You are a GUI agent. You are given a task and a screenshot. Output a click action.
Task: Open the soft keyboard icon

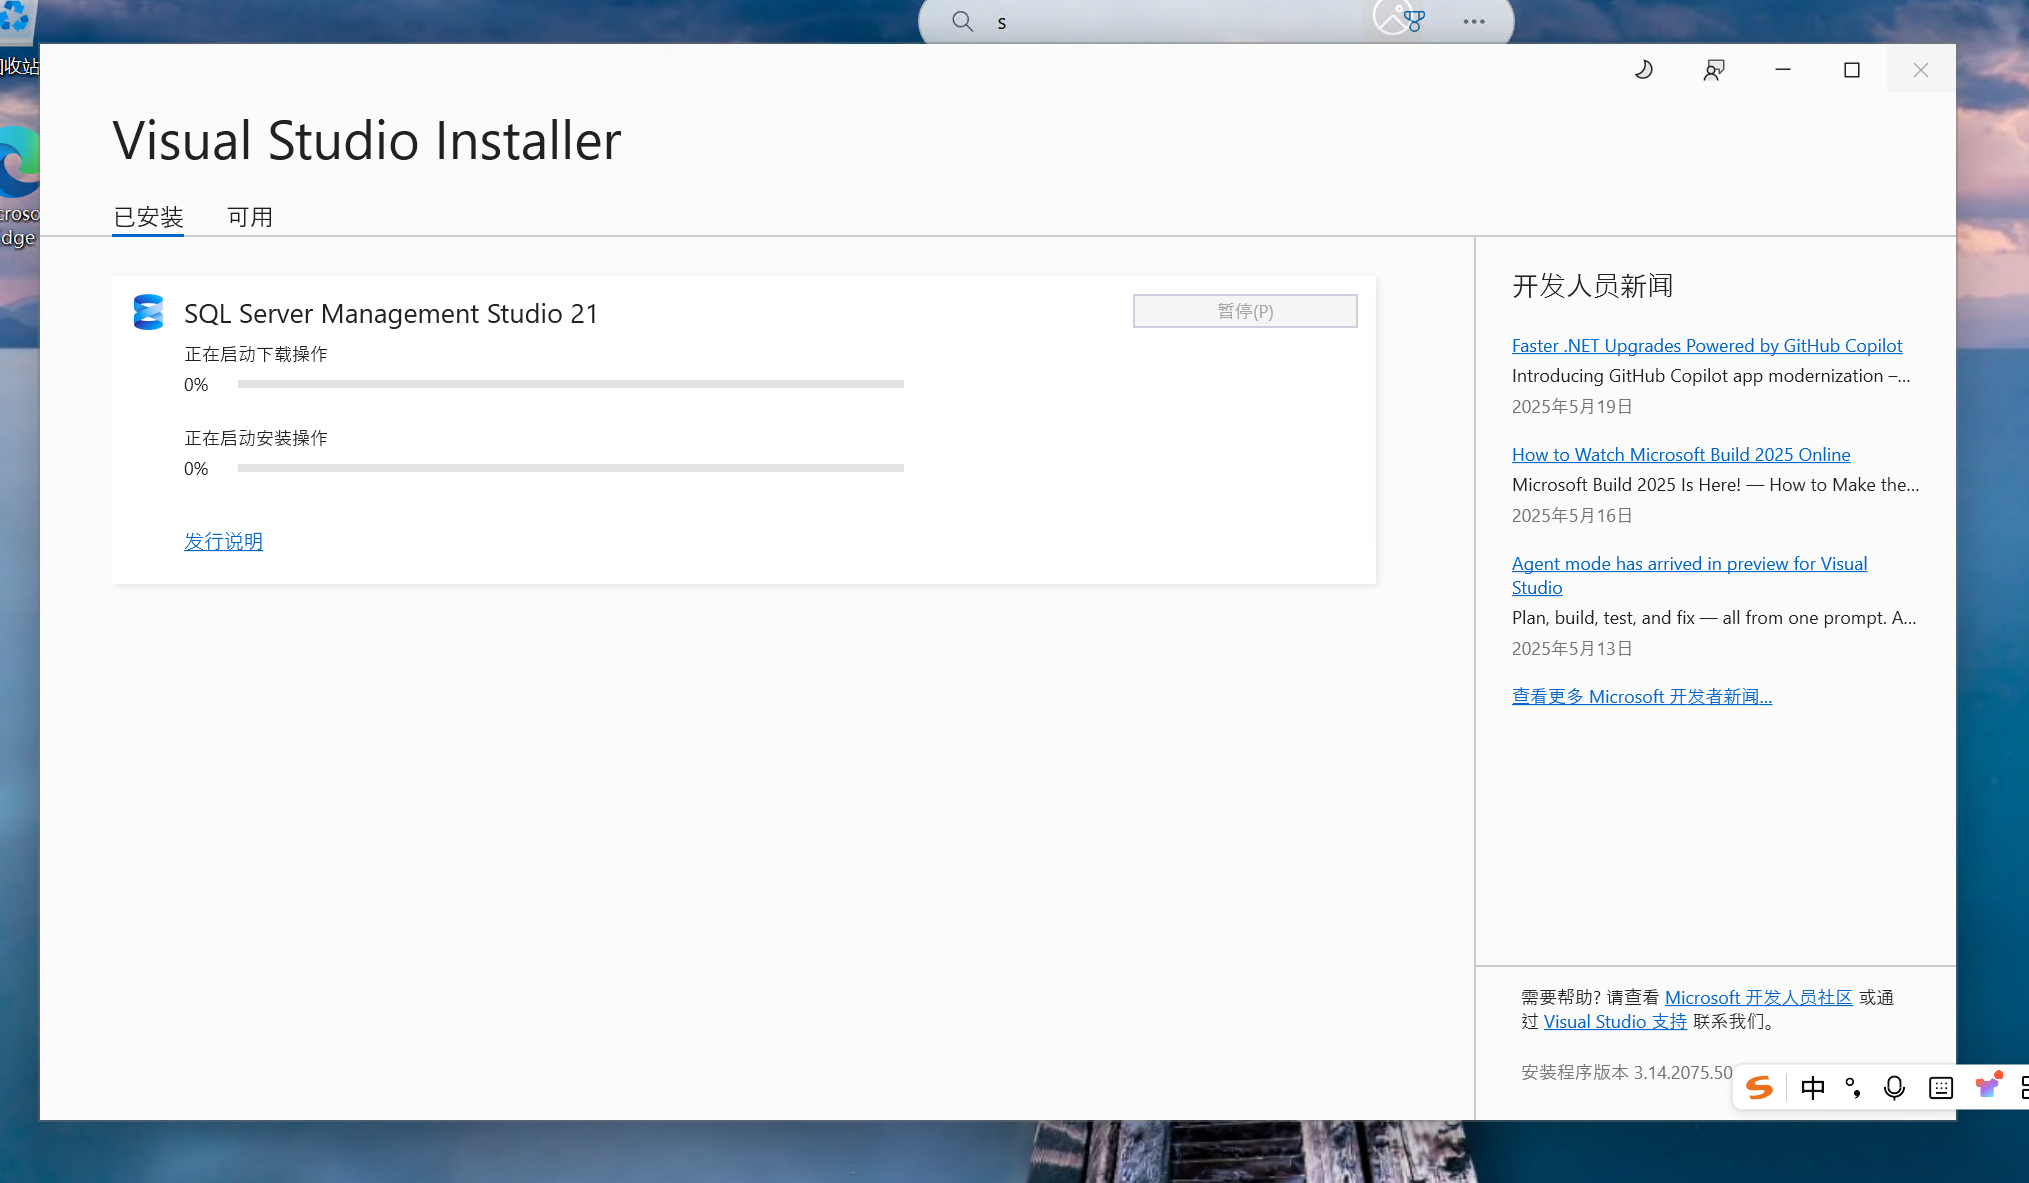pyautogui.click(x=1940, y=1088)
